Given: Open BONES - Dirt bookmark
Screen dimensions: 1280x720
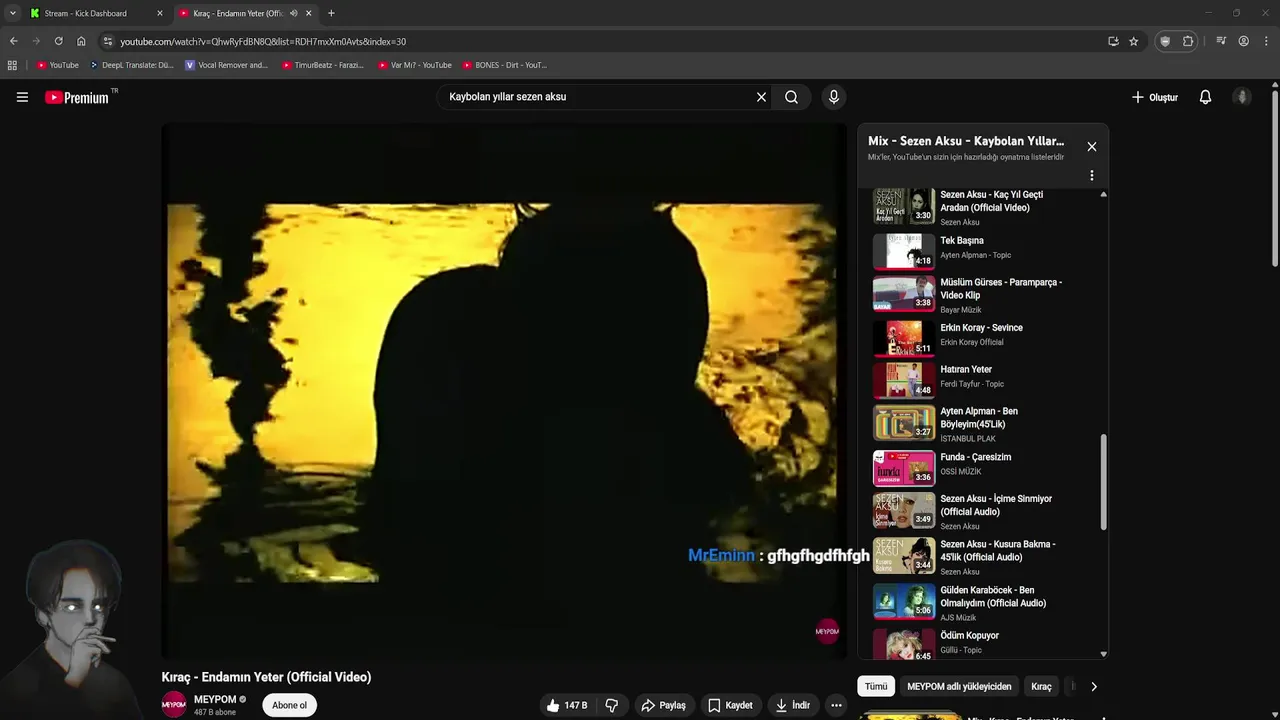Looking at the screenshot, I should pyautogui.click(x=505, y=65).
